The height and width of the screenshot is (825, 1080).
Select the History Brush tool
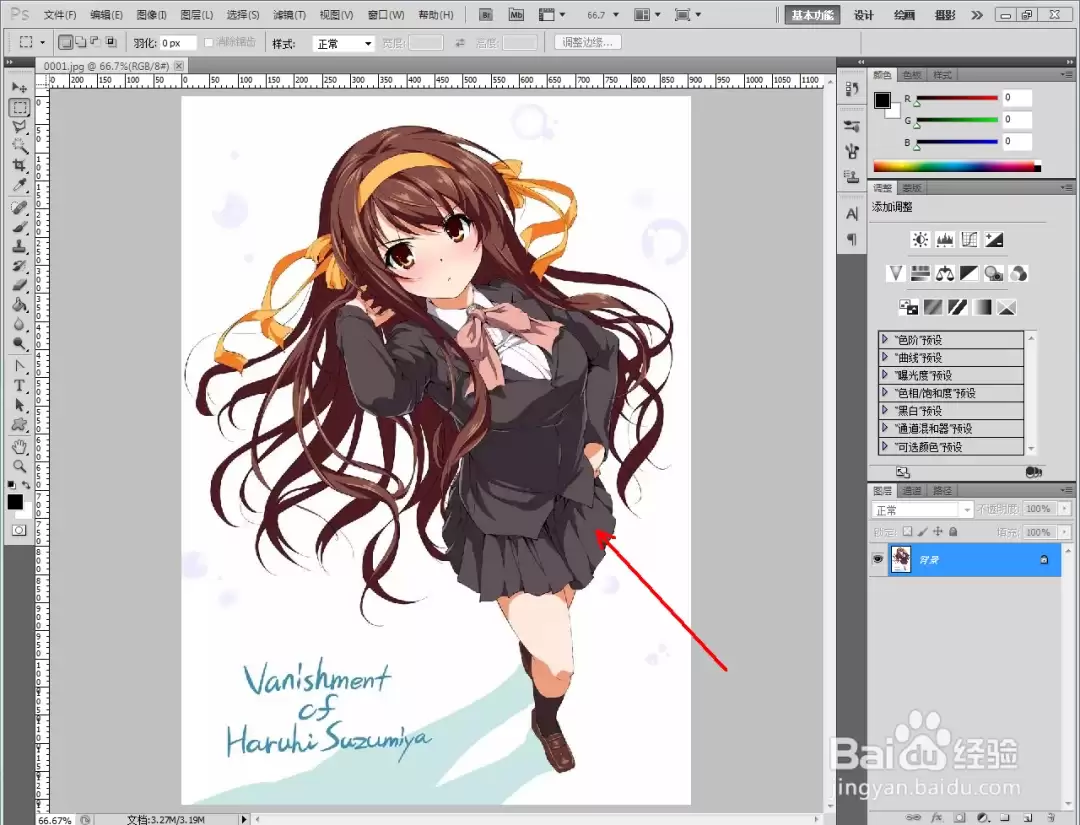(19, 265)
